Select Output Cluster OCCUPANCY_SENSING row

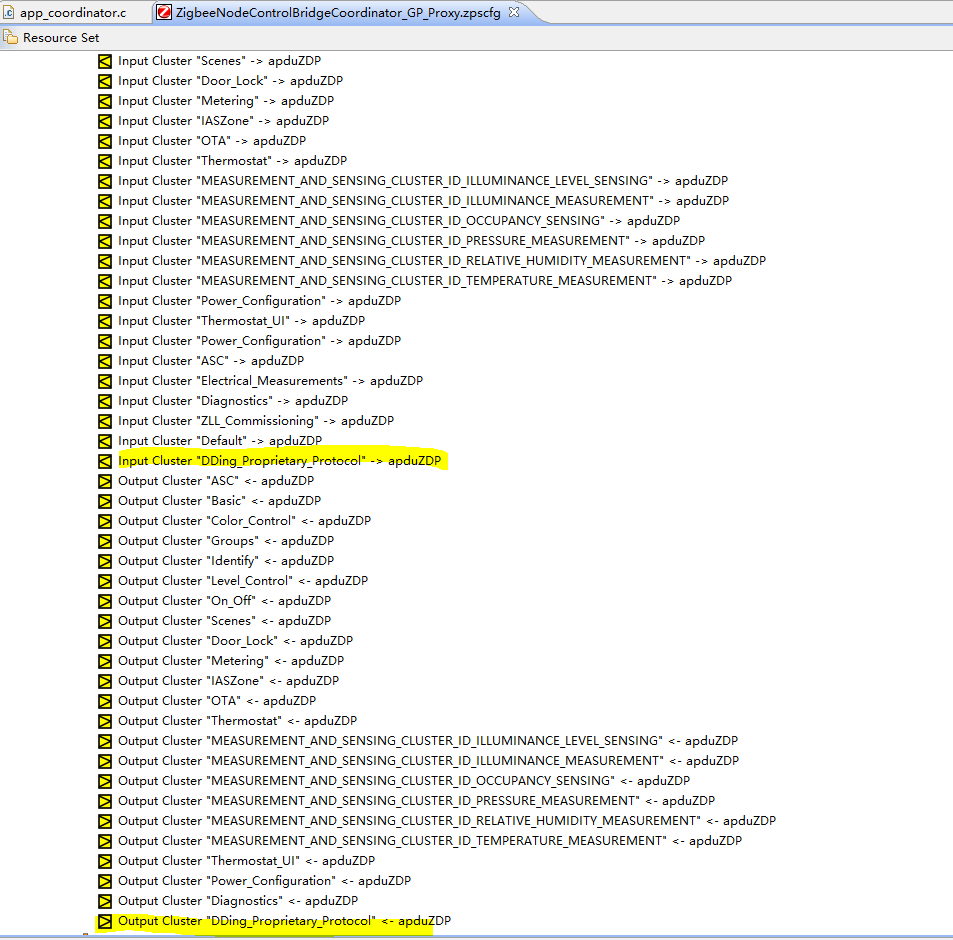pos(394,781)
